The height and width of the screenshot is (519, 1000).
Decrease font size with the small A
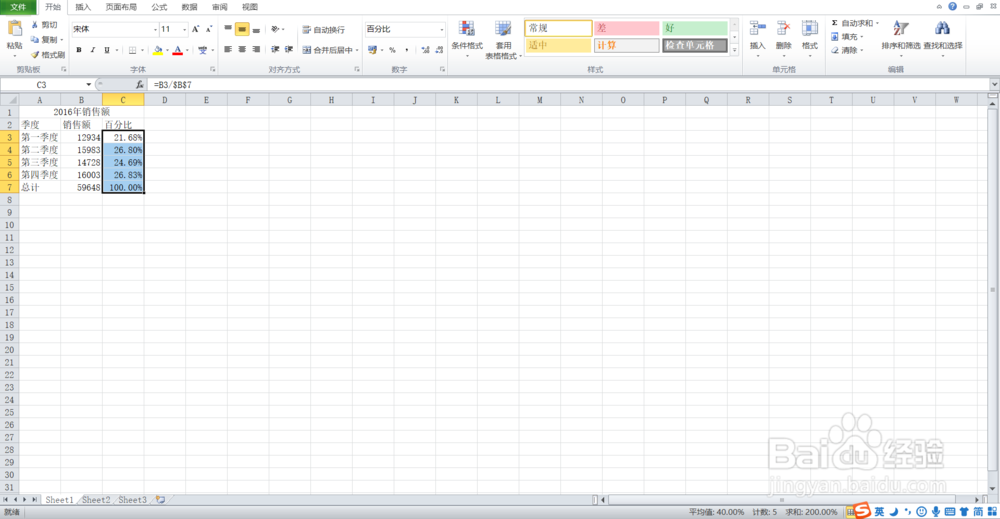(x=209, y=29)
